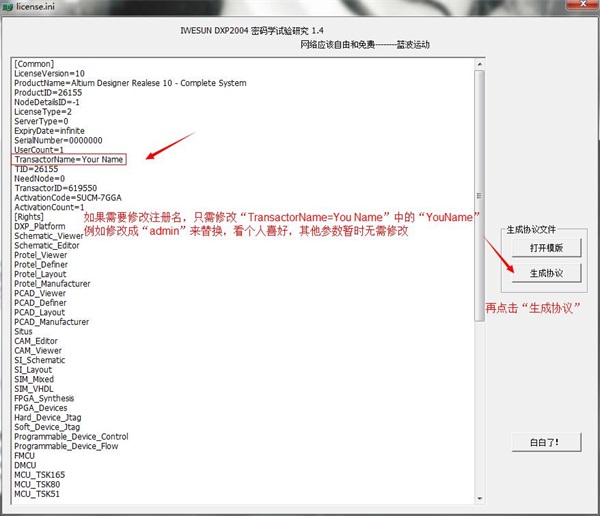Click the SIM_VHDL line
The width and height of the screenshot is (600, 516).
[34, 389]
